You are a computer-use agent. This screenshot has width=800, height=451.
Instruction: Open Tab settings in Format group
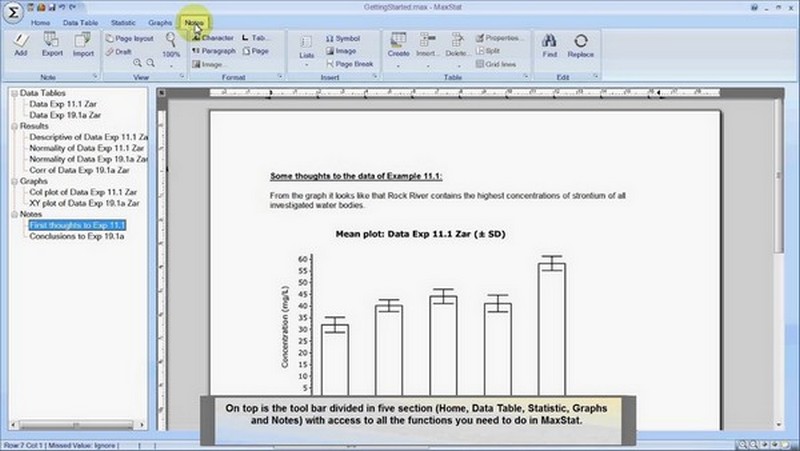(254, 38)
